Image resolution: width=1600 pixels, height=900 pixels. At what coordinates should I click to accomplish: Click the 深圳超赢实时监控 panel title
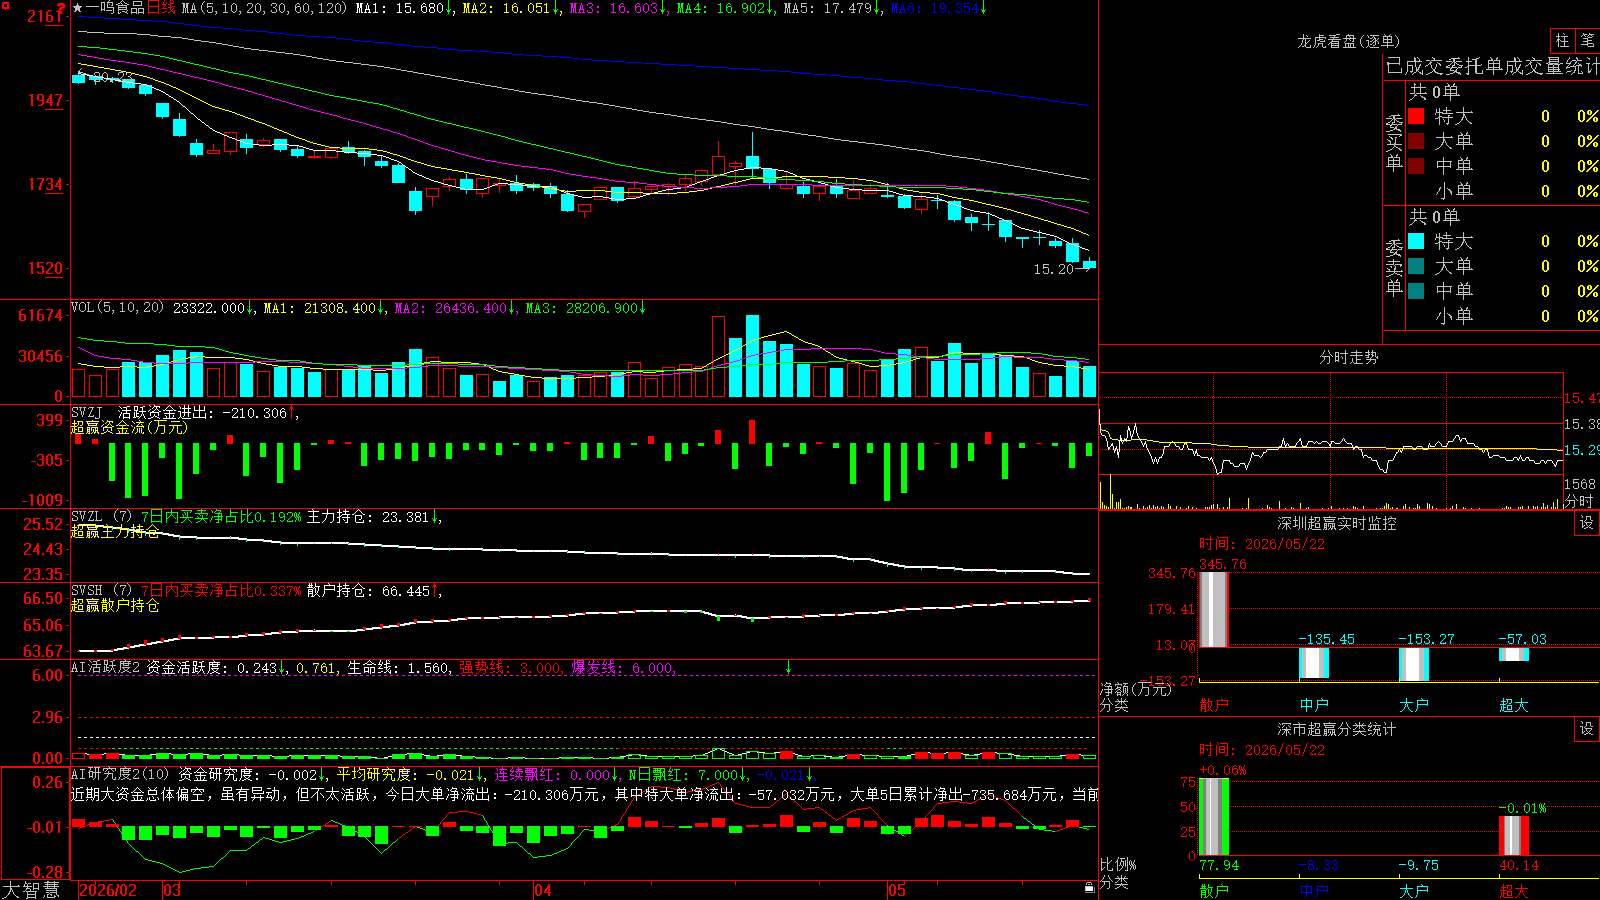(1336, 523)
